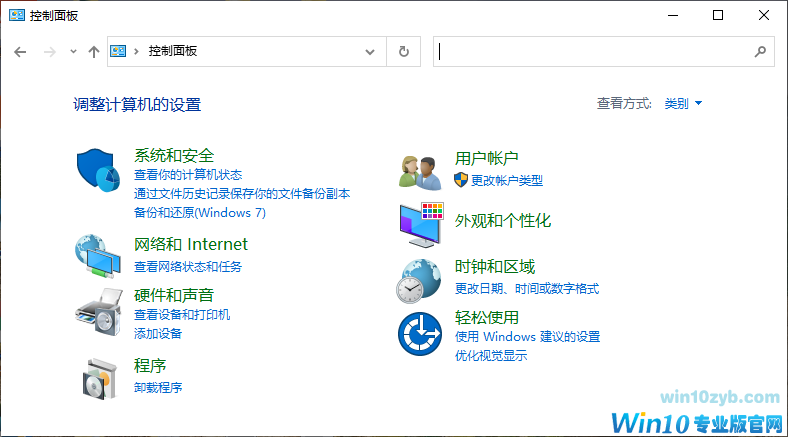Open the 轻松使用 heading
The width and height of the screenshot is (788, 437).
click(486, 317)
